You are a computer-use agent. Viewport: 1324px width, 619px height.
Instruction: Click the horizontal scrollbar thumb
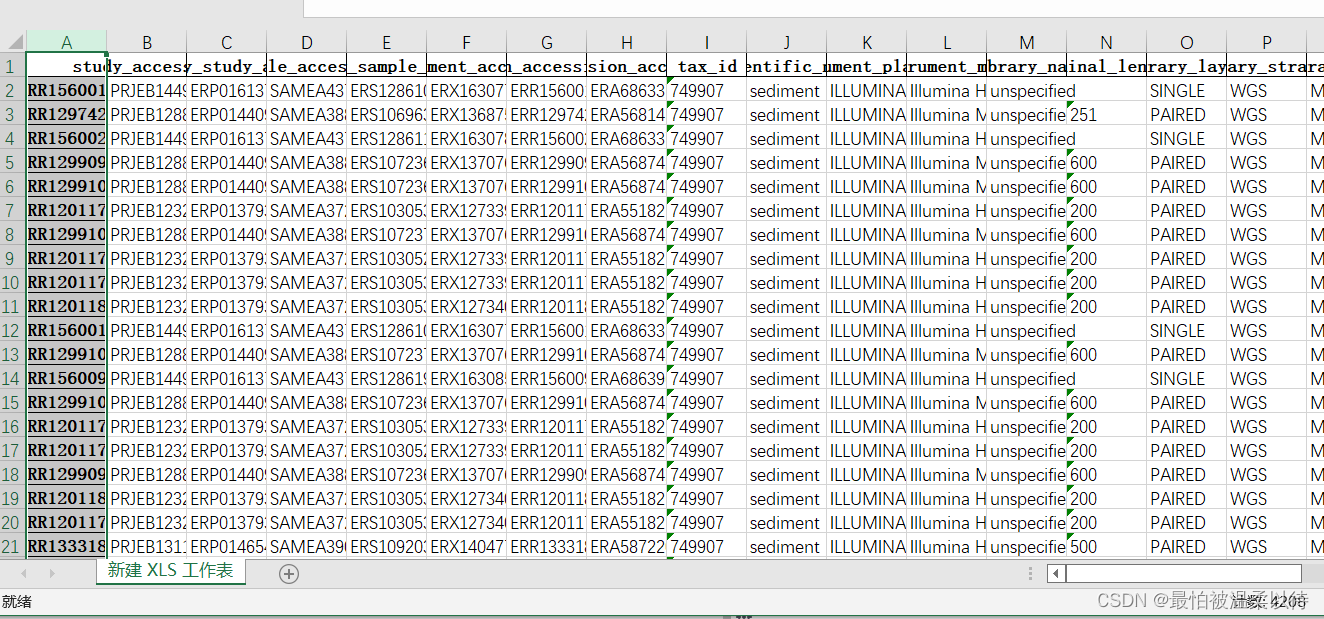tap(1183, 573)
